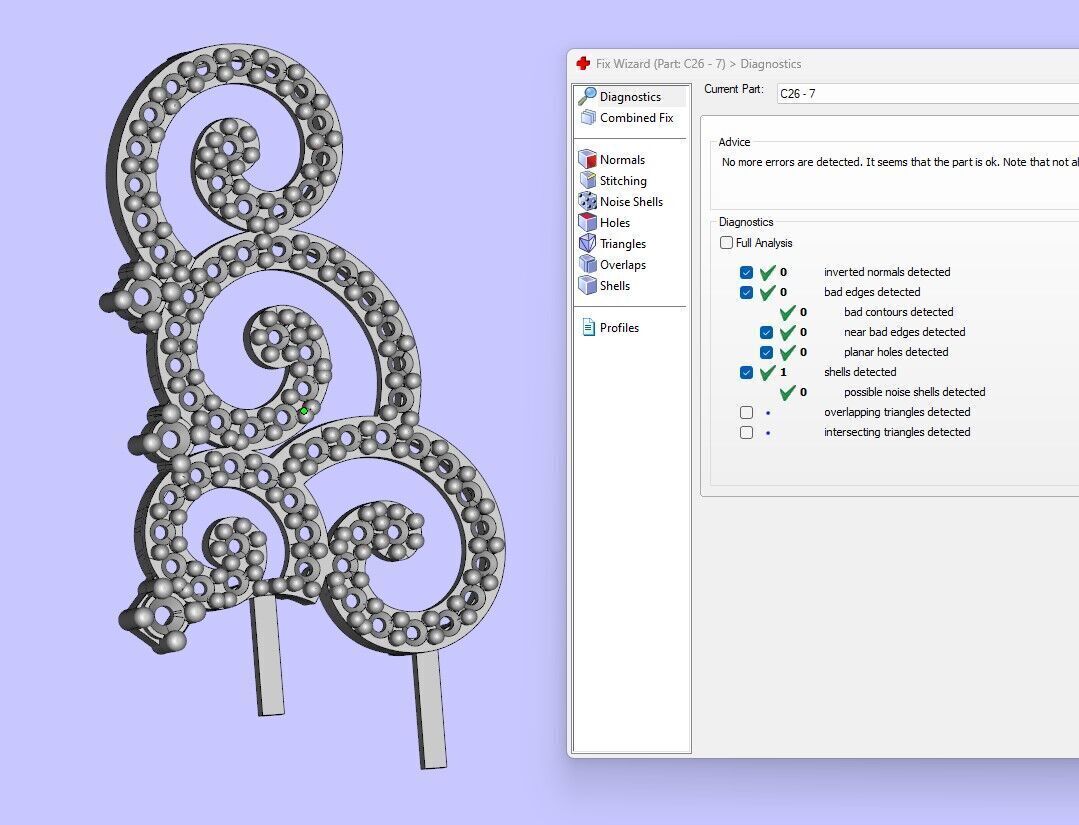Click the Triangles icon
The image size is (1079, 825).
tap(587, 243)
